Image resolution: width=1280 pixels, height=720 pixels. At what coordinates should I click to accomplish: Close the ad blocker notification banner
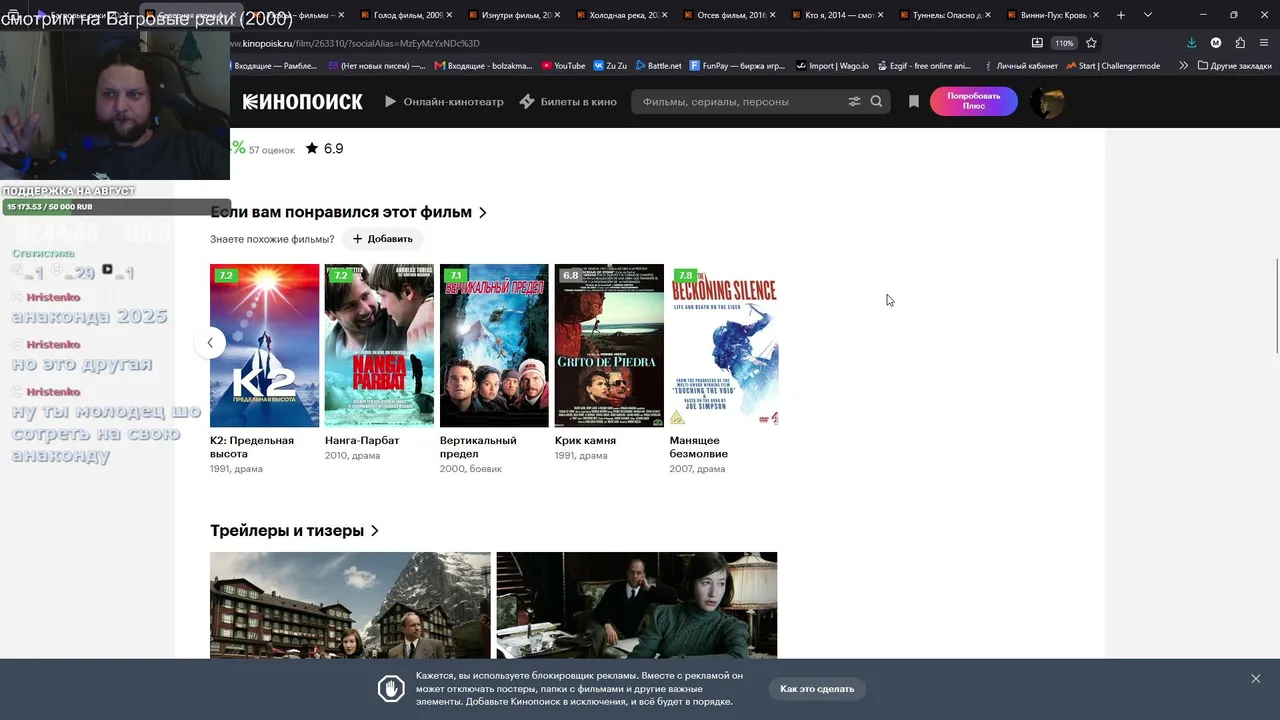(1255, 679)
